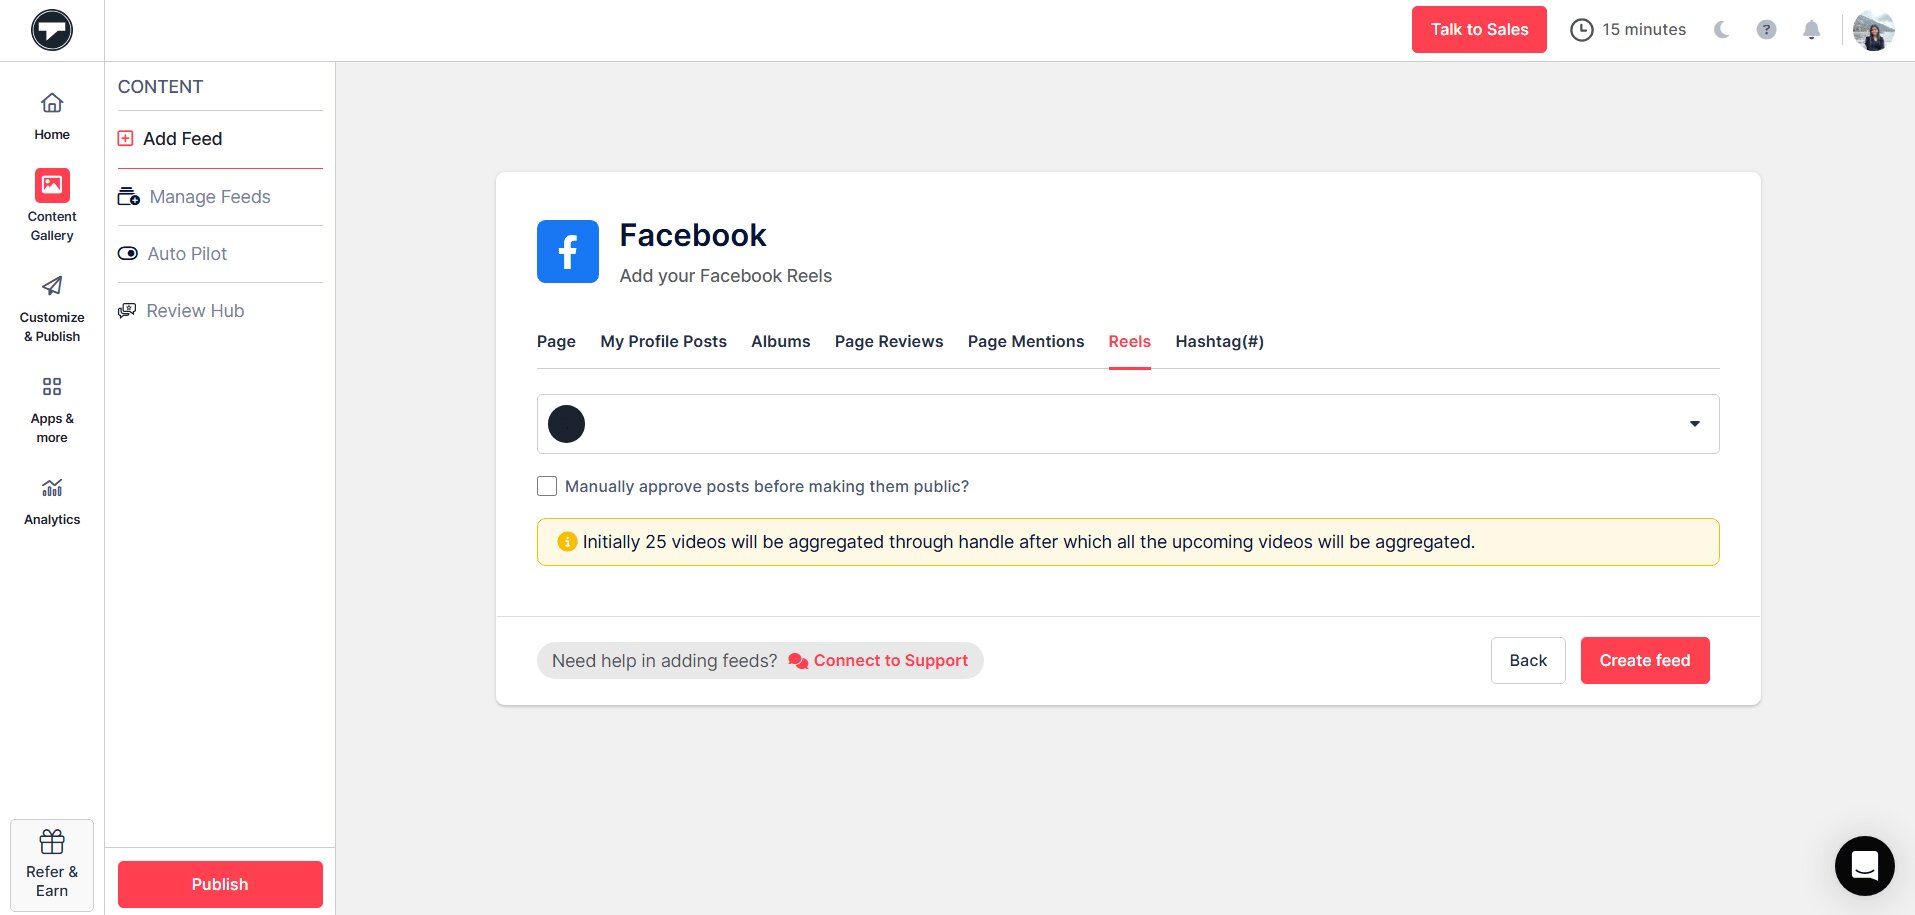Open notifications bell icon
Screen dimensions: 1915x915
pos(1811,30)
